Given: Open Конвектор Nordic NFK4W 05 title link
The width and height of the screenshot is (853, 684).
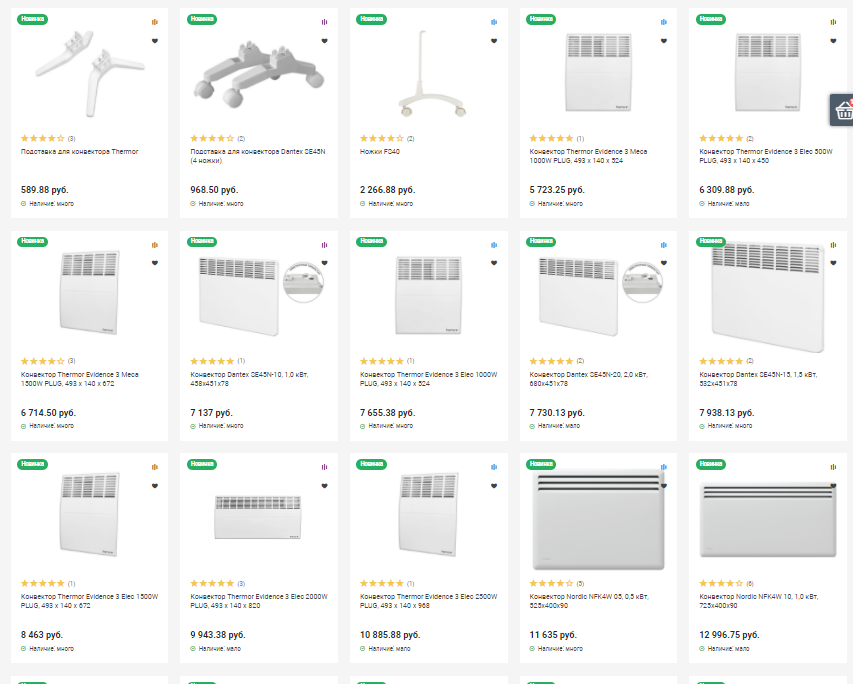Looking at the screenshot, I should click(x=589, y=601).
